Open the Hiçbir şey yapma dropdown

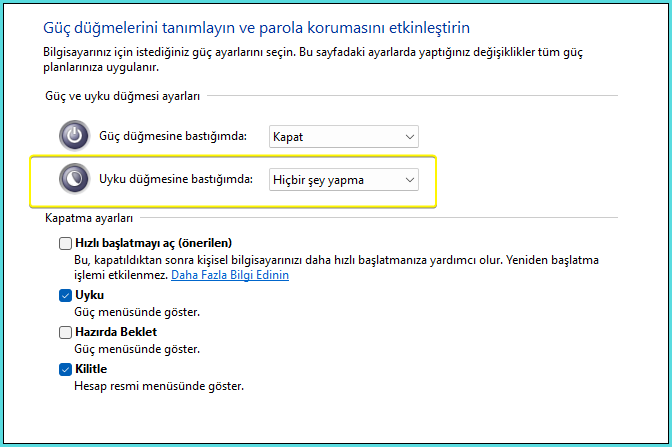tap(343, 179)
